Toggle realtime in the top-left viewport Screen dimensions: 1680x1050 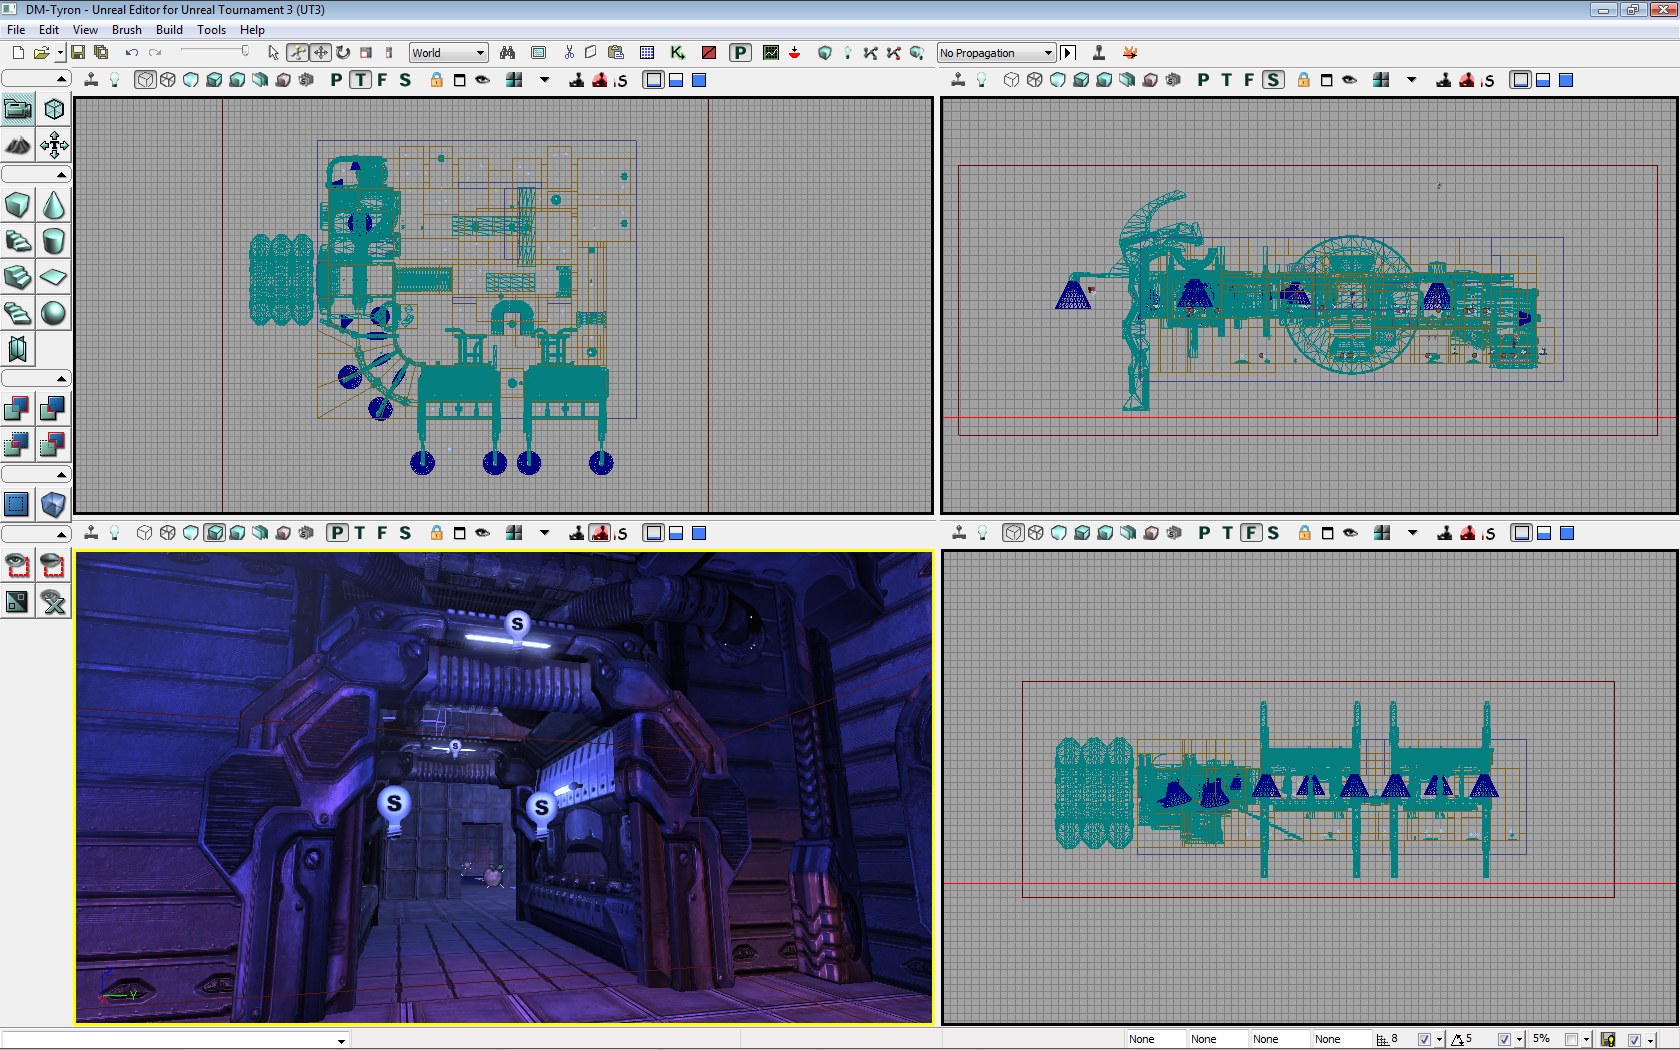91,80
